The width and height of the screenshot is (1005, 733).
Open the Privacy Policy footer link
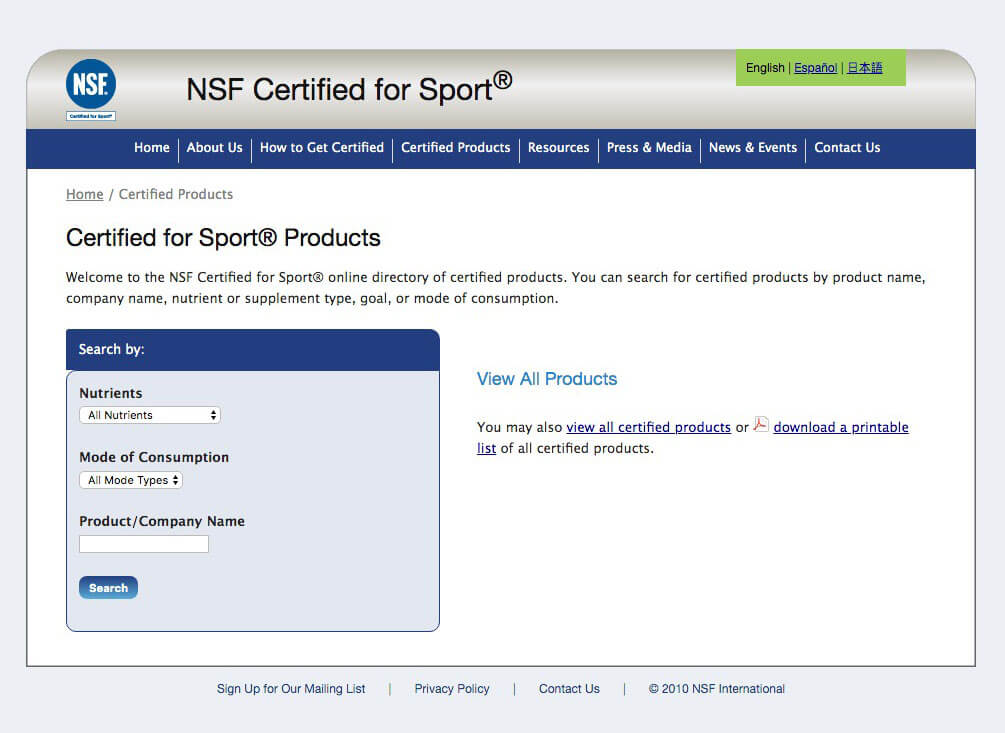452,689
